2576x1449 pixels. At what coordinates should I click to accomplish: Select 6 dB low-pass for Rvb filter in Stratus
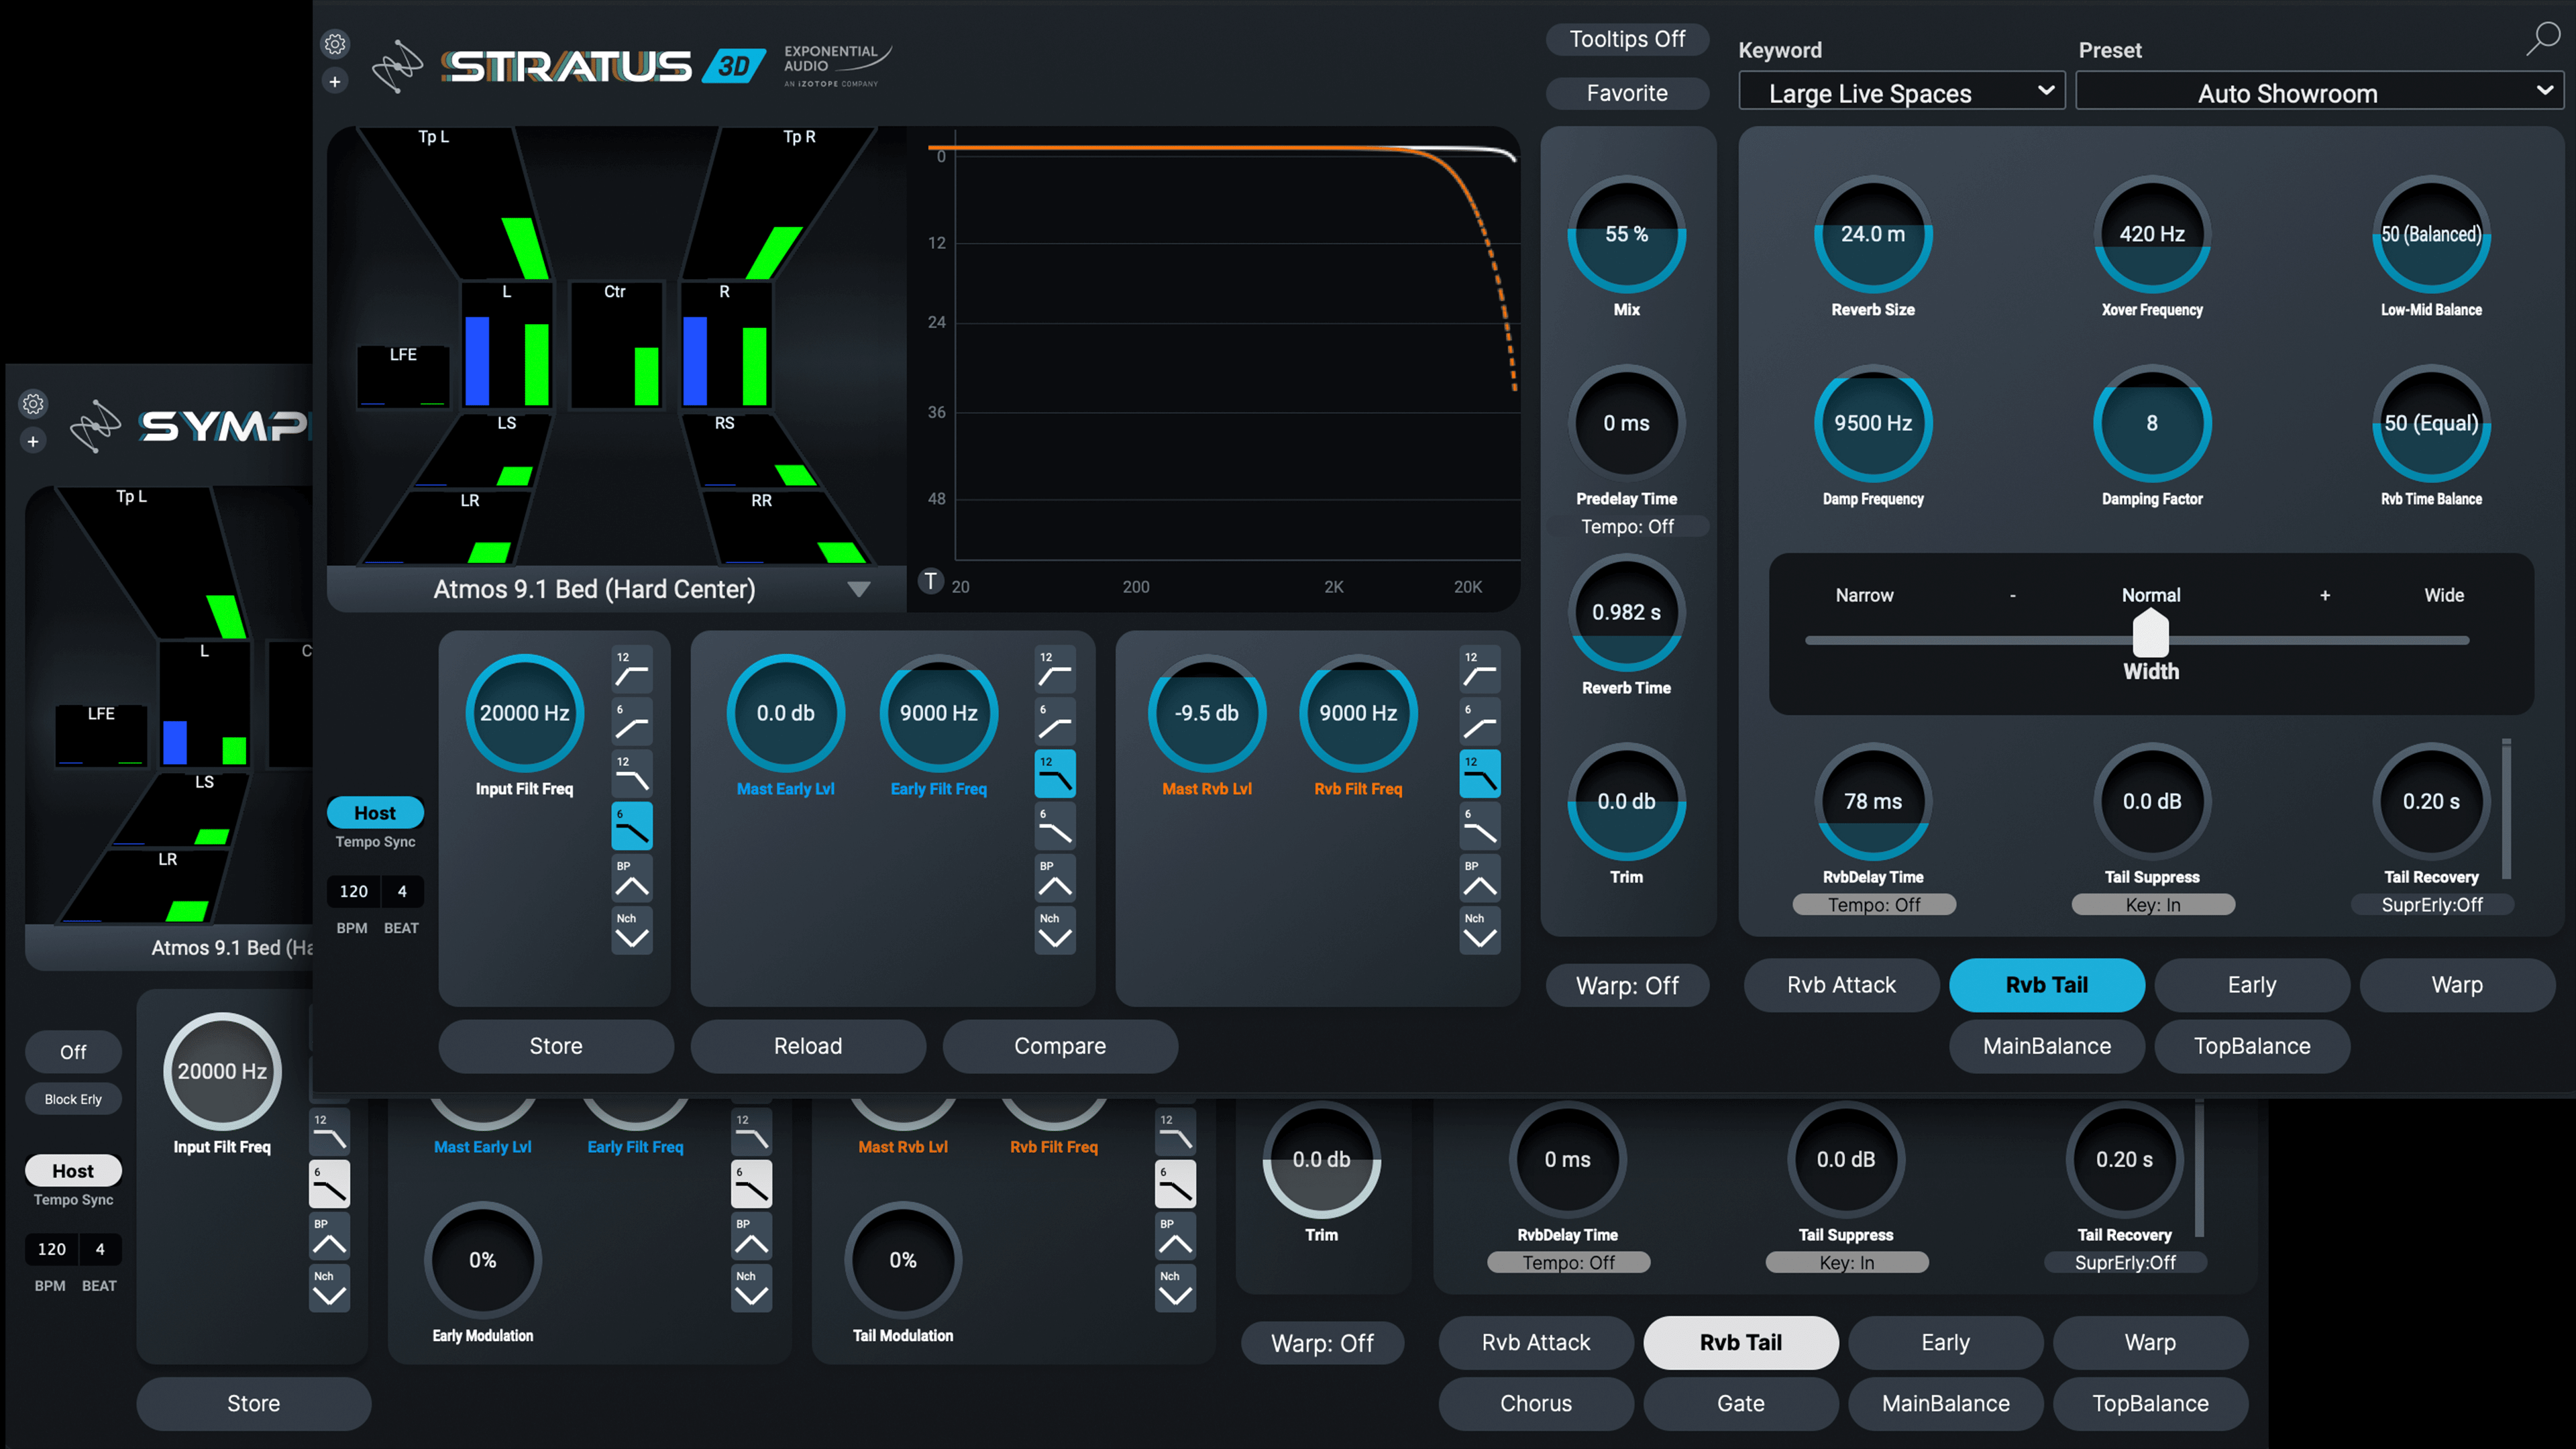tap(1480, 826)
